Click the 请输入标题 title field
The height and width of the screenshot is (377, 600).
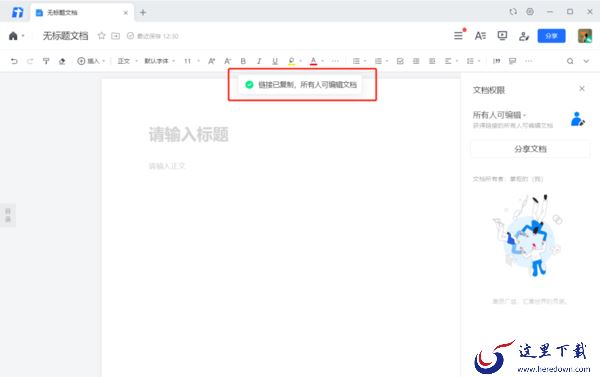189,134
